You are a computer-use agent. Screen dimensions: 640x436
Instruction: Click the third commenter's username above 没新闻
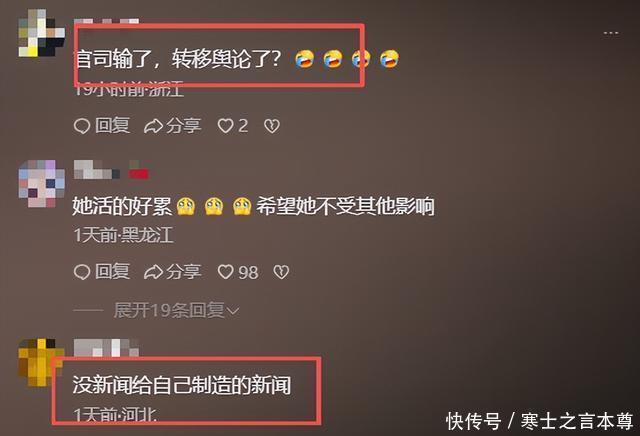point(107,347)
